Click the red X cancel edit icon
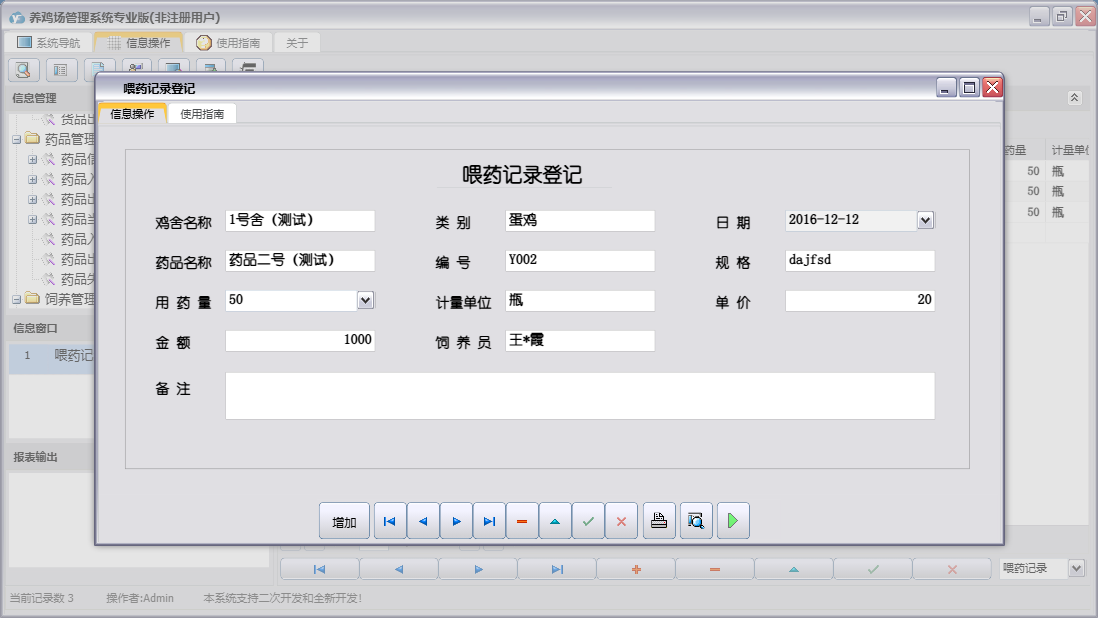This screenshot has width=1098, height=618. (x=621, y=521)
